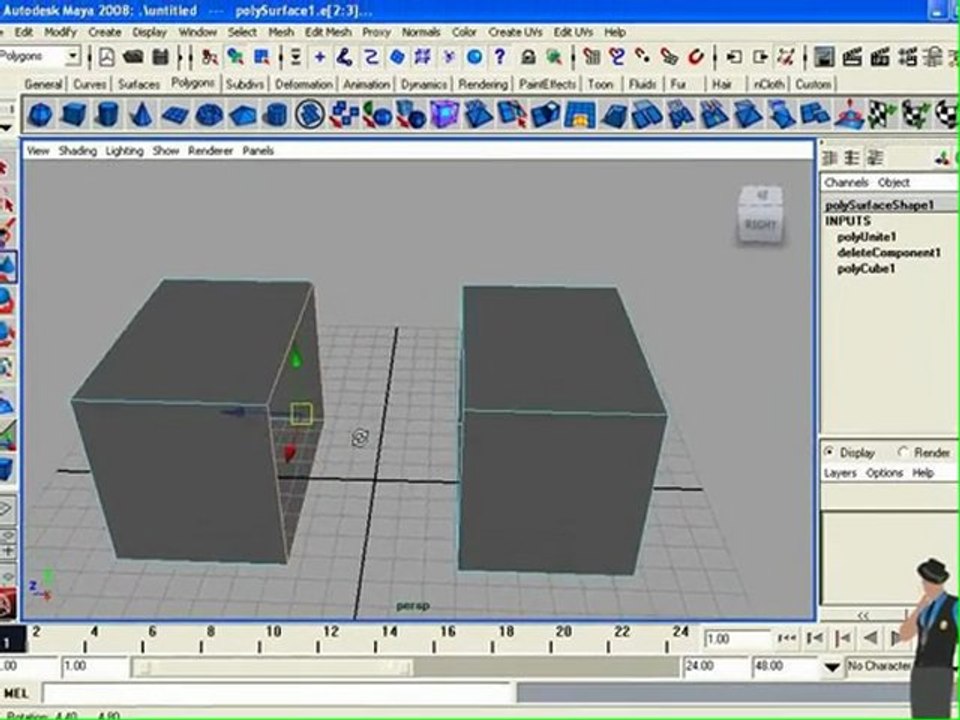Toggle make live sphere icon
The image size is (960, 720).
click(474, 57)
